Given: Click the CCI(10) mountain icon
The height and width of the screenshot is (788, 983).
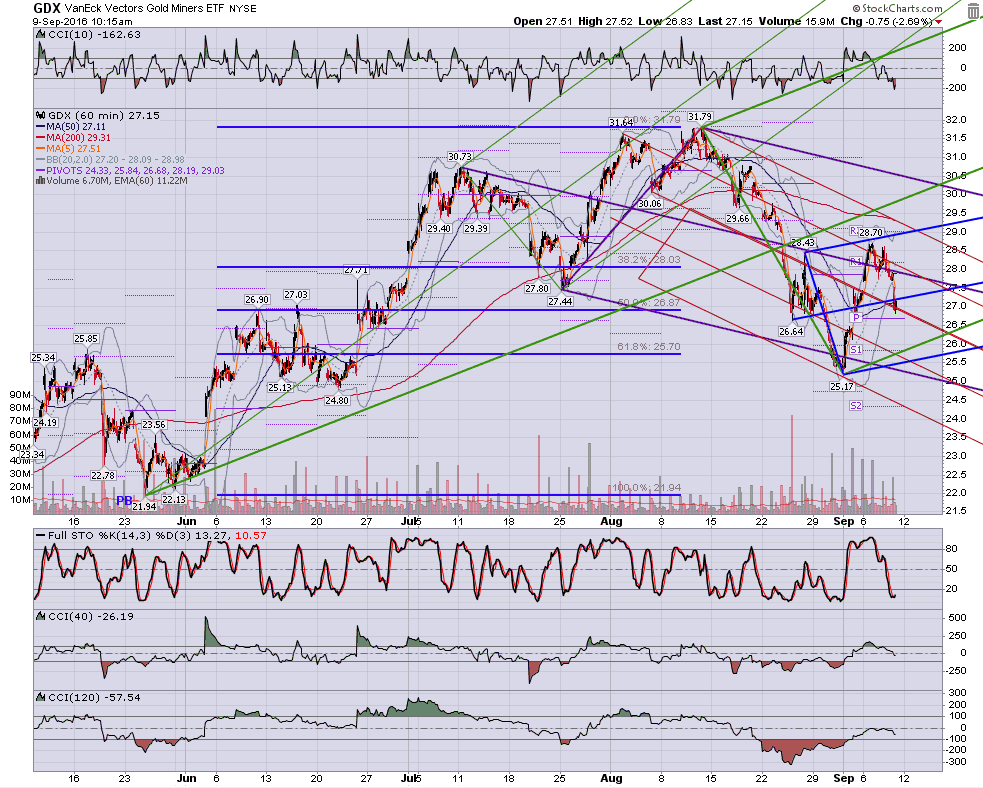Looking at the screenshot, I should [x=40, y=35].
